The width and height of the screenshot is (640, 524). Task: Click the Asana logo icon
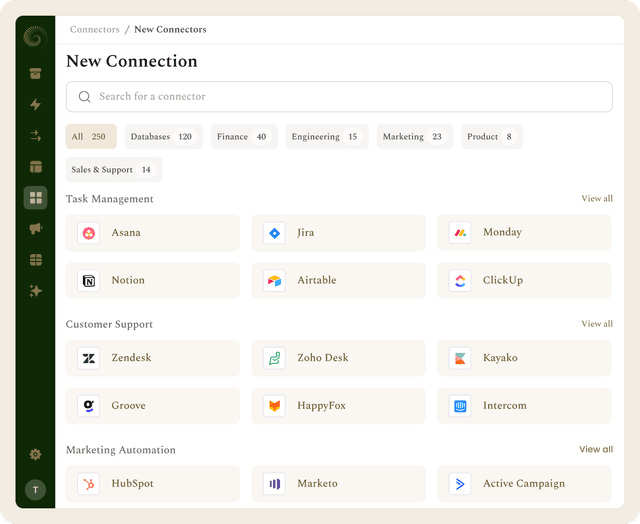[x=89, y=233]
